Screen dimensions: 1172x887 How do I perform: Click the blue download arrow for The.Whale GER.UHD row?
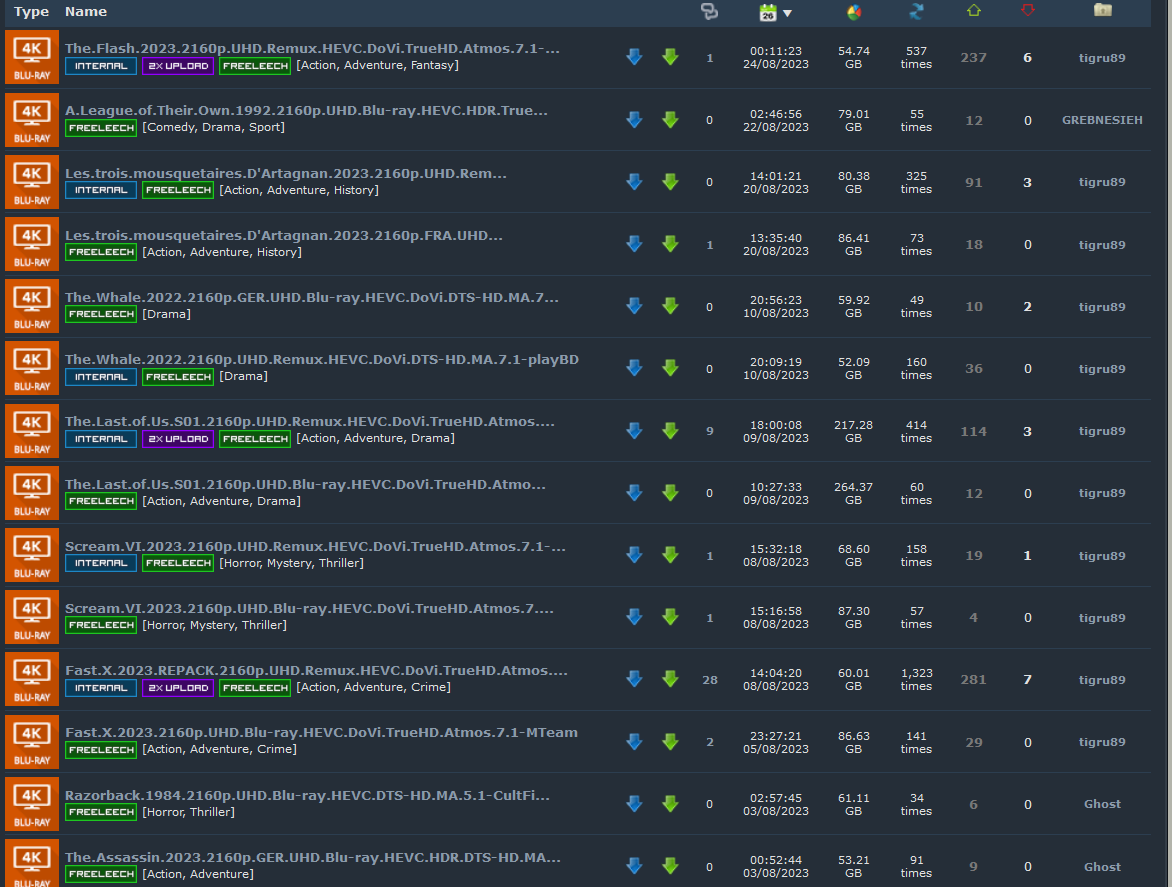point(635,306)
